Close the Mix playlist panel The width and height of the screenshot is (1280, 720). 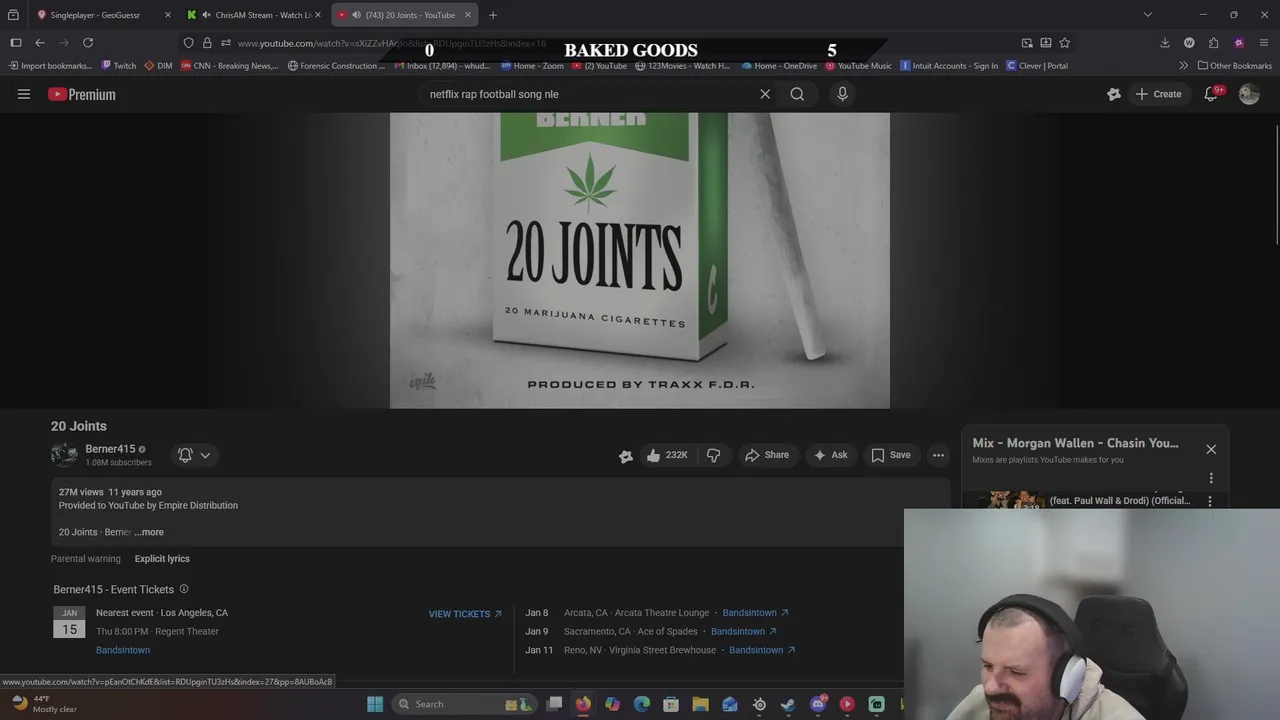[1211, 449]
